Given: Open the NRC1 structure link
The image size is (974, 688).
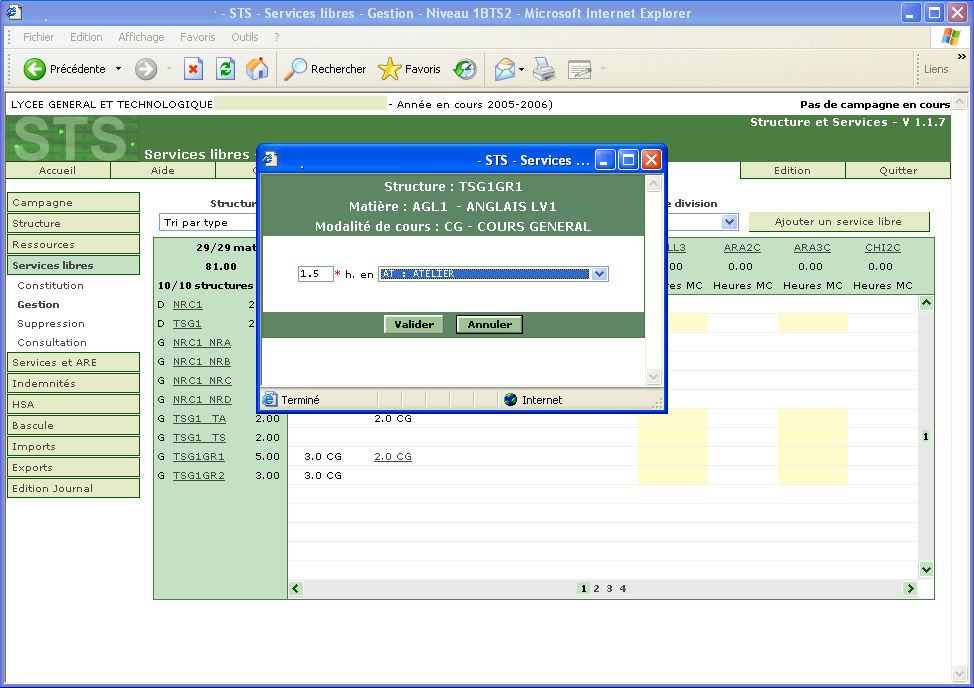Looking at the screenshot, I should [x=188, y=305].
